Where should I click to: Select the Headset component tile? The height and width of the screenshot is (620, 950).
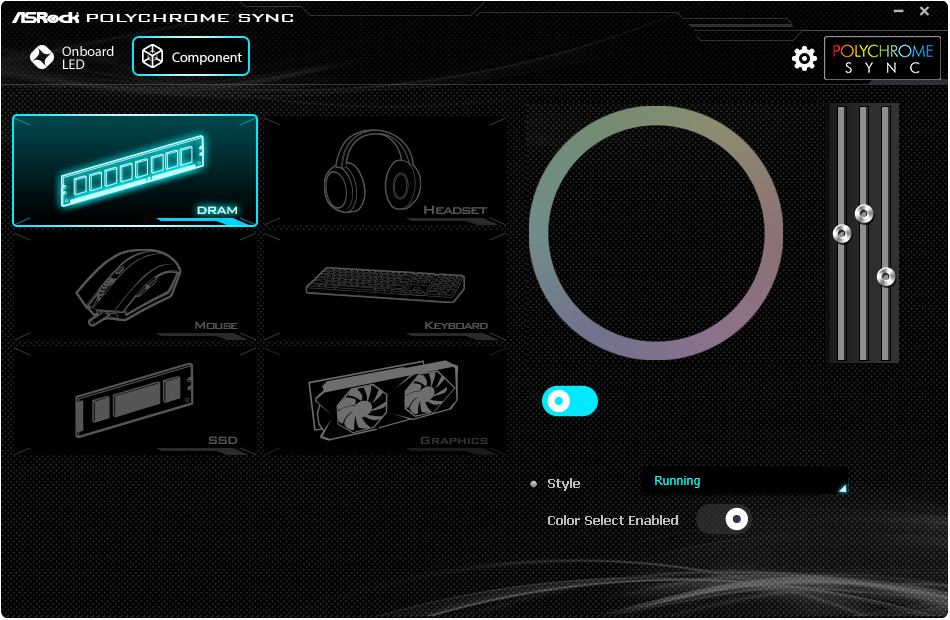tap(385, 170)
